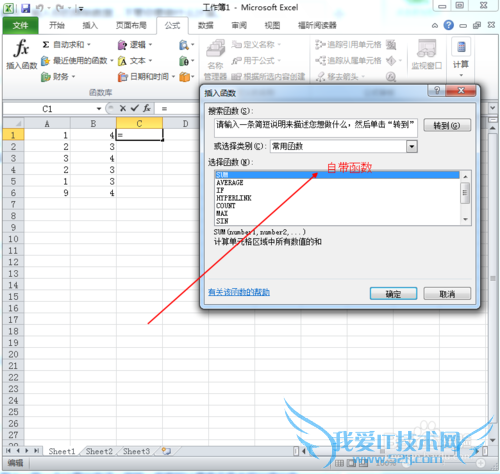Switch to the Sheet3 worksheet tab

coord(136,451)
